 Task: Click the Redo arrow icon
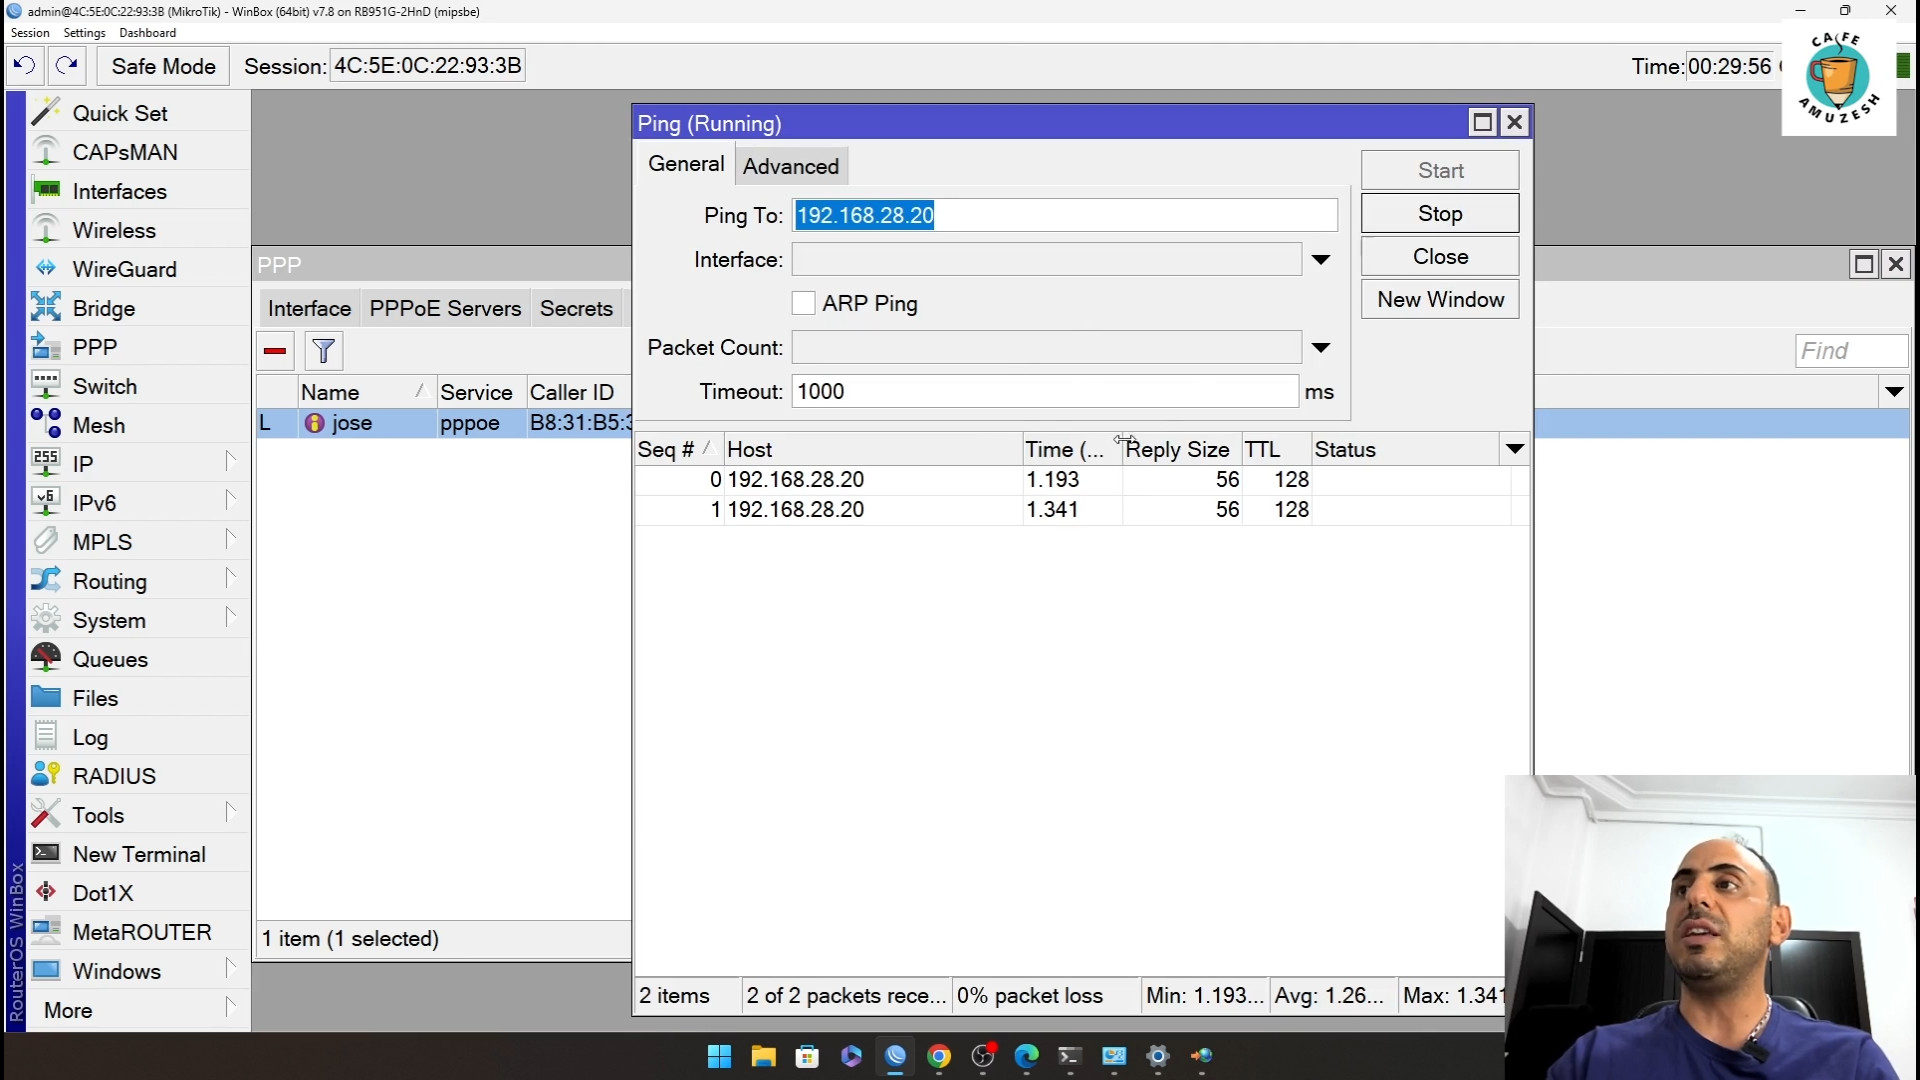(67, 66)
